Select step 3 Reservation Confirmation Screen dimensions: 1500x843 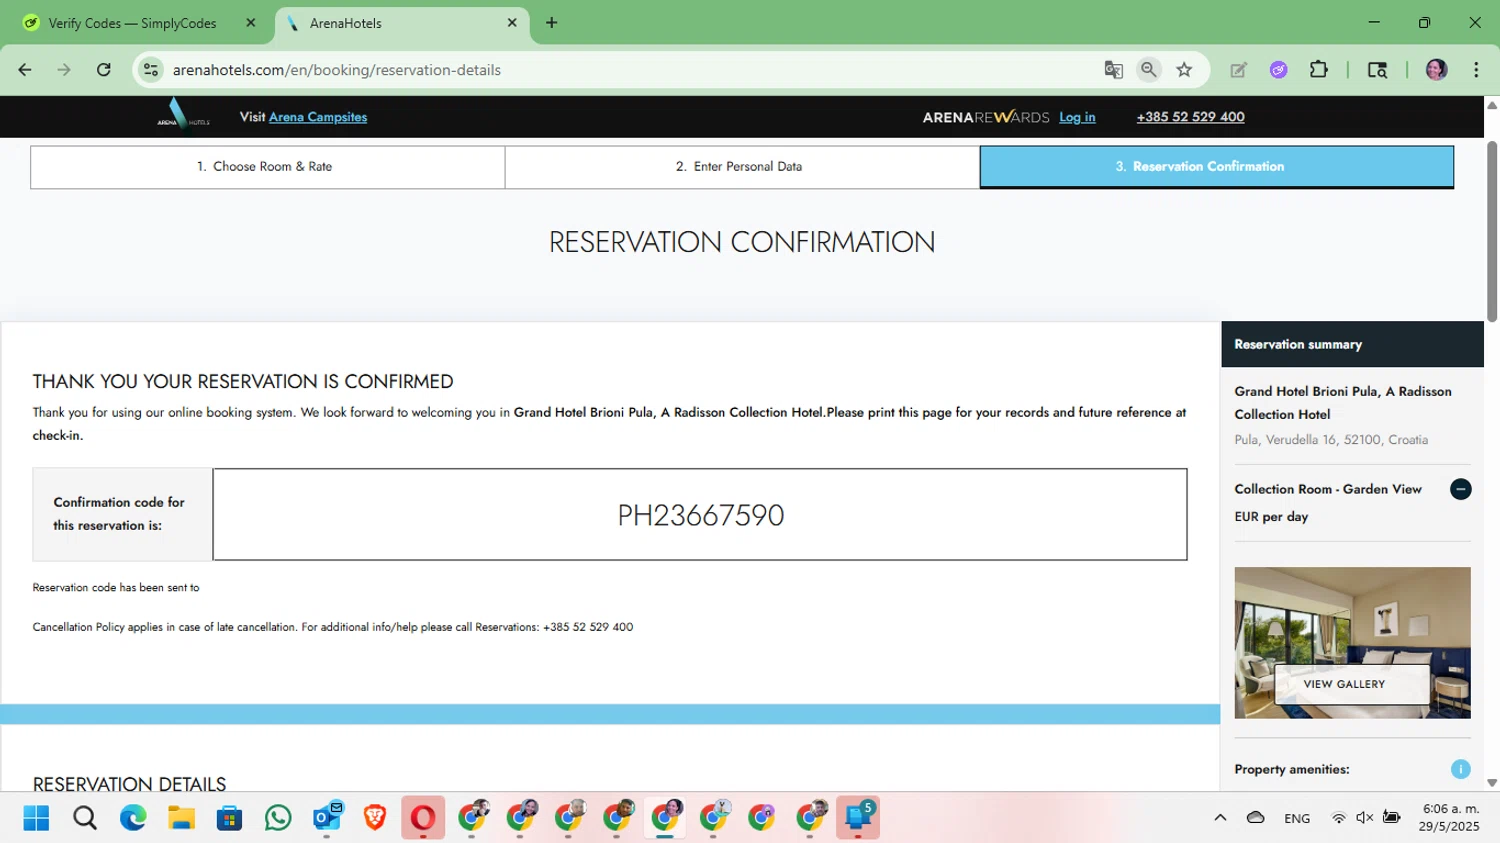pyautogui.click(x=1217, y=167)
